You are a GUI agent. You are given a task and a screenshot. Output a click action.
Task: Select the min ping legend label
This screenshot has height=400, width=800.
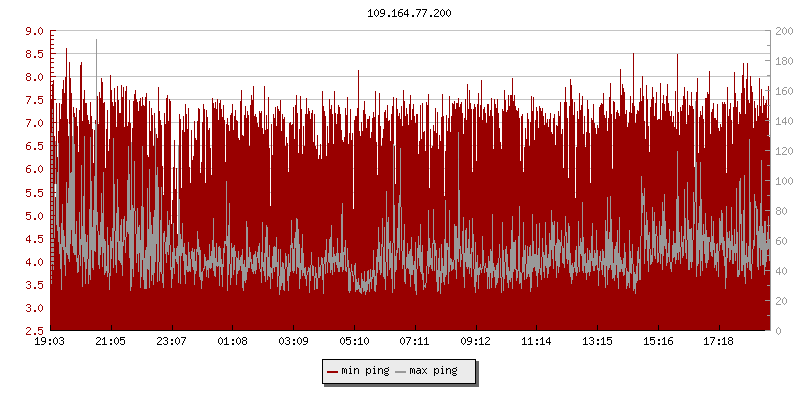365,371
